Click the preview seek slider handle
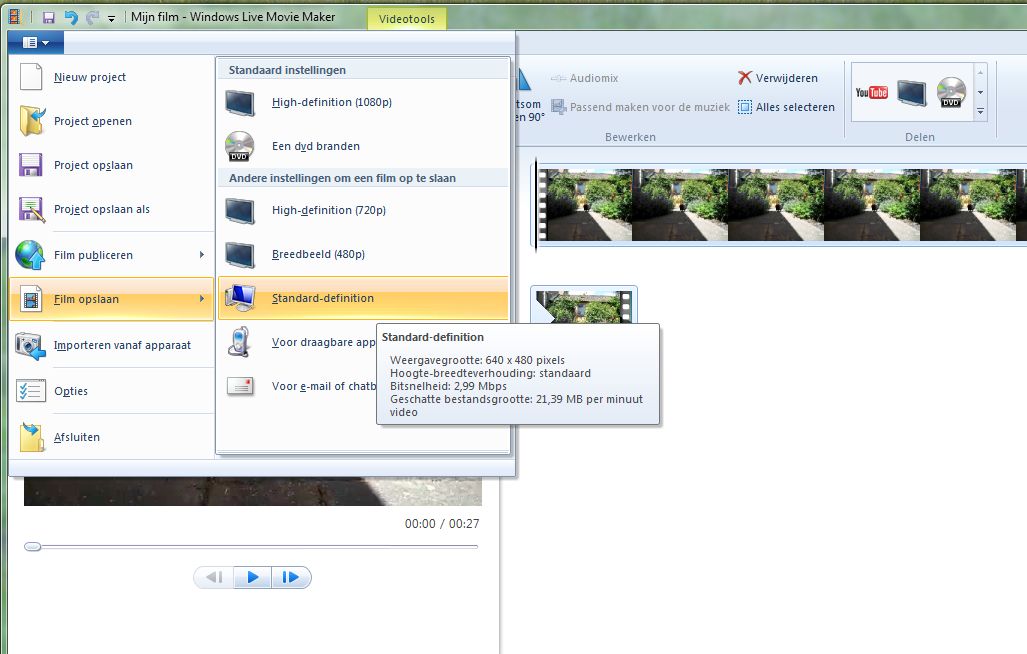 tap(33, 546)
